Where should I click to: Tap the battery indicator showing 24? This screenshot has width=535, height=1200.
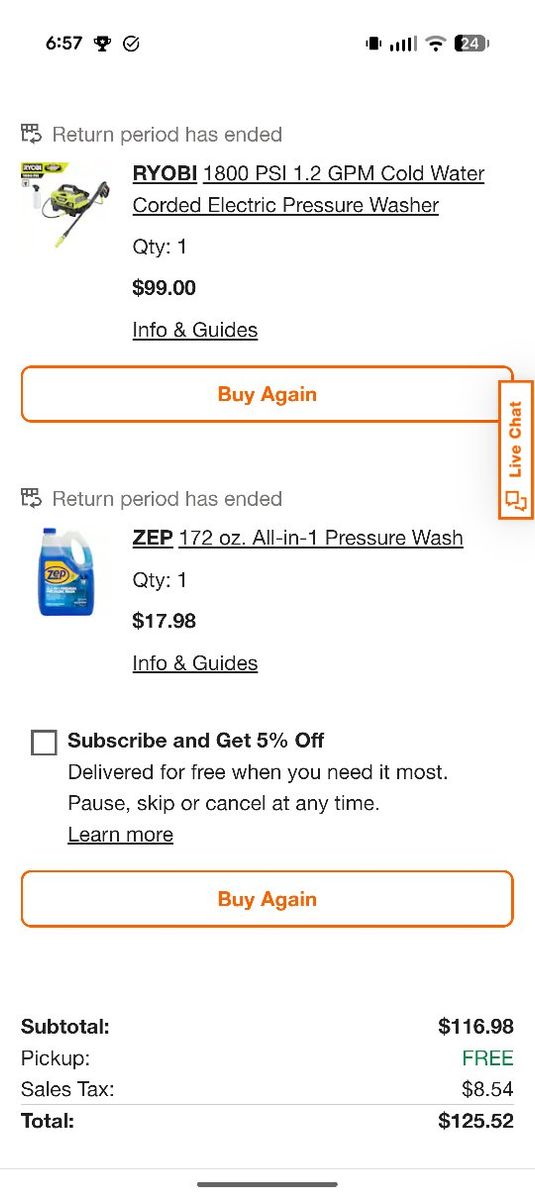click(471, 43)
